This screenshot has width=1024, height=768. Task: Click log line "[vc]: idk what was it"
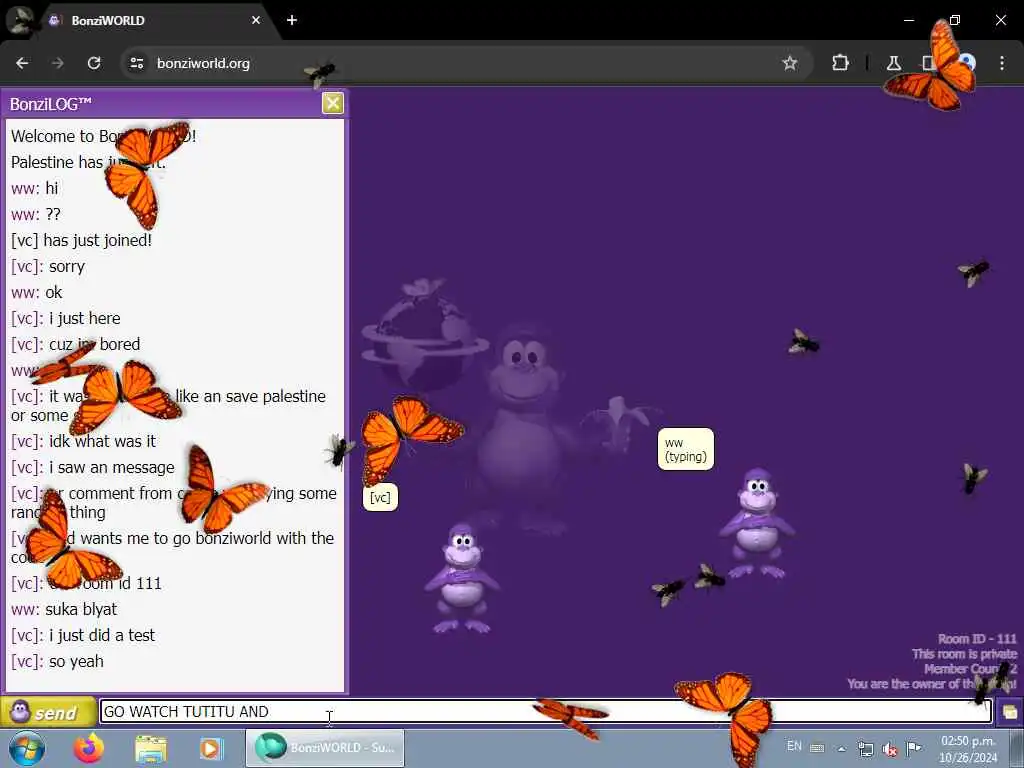click(x=84, y=441)
